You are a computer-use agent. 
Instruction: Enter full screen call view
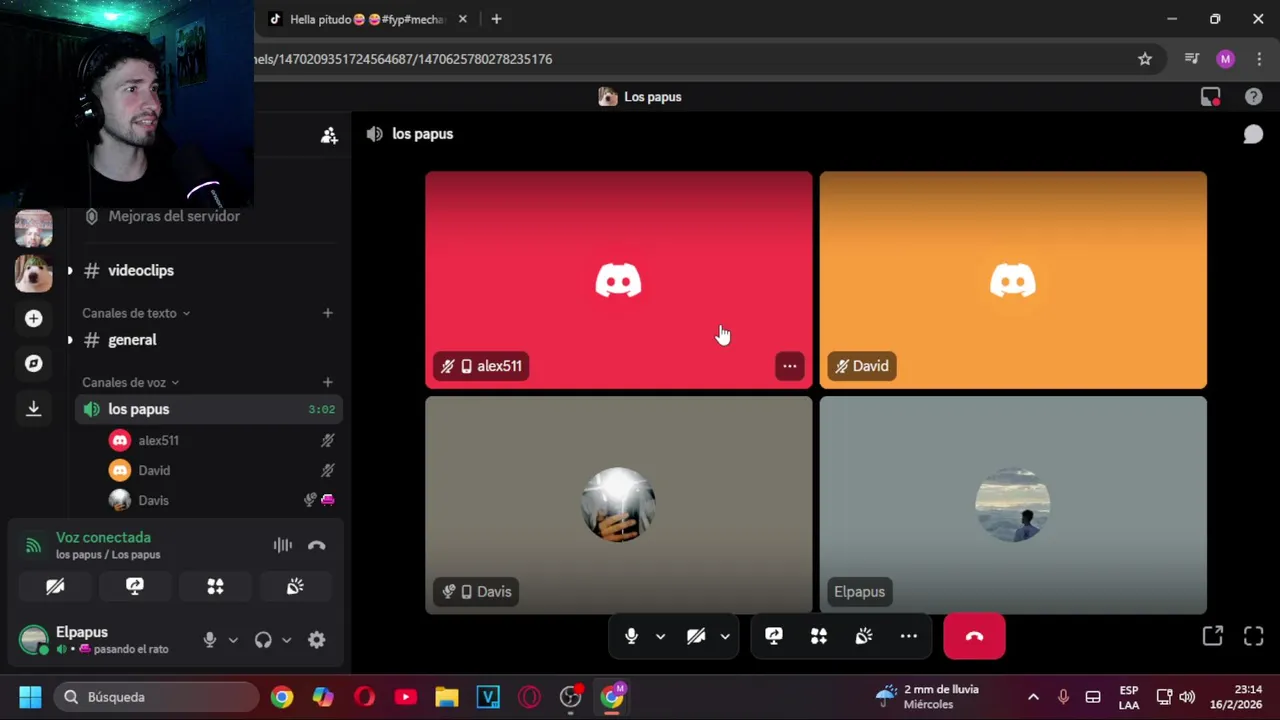1254,636
